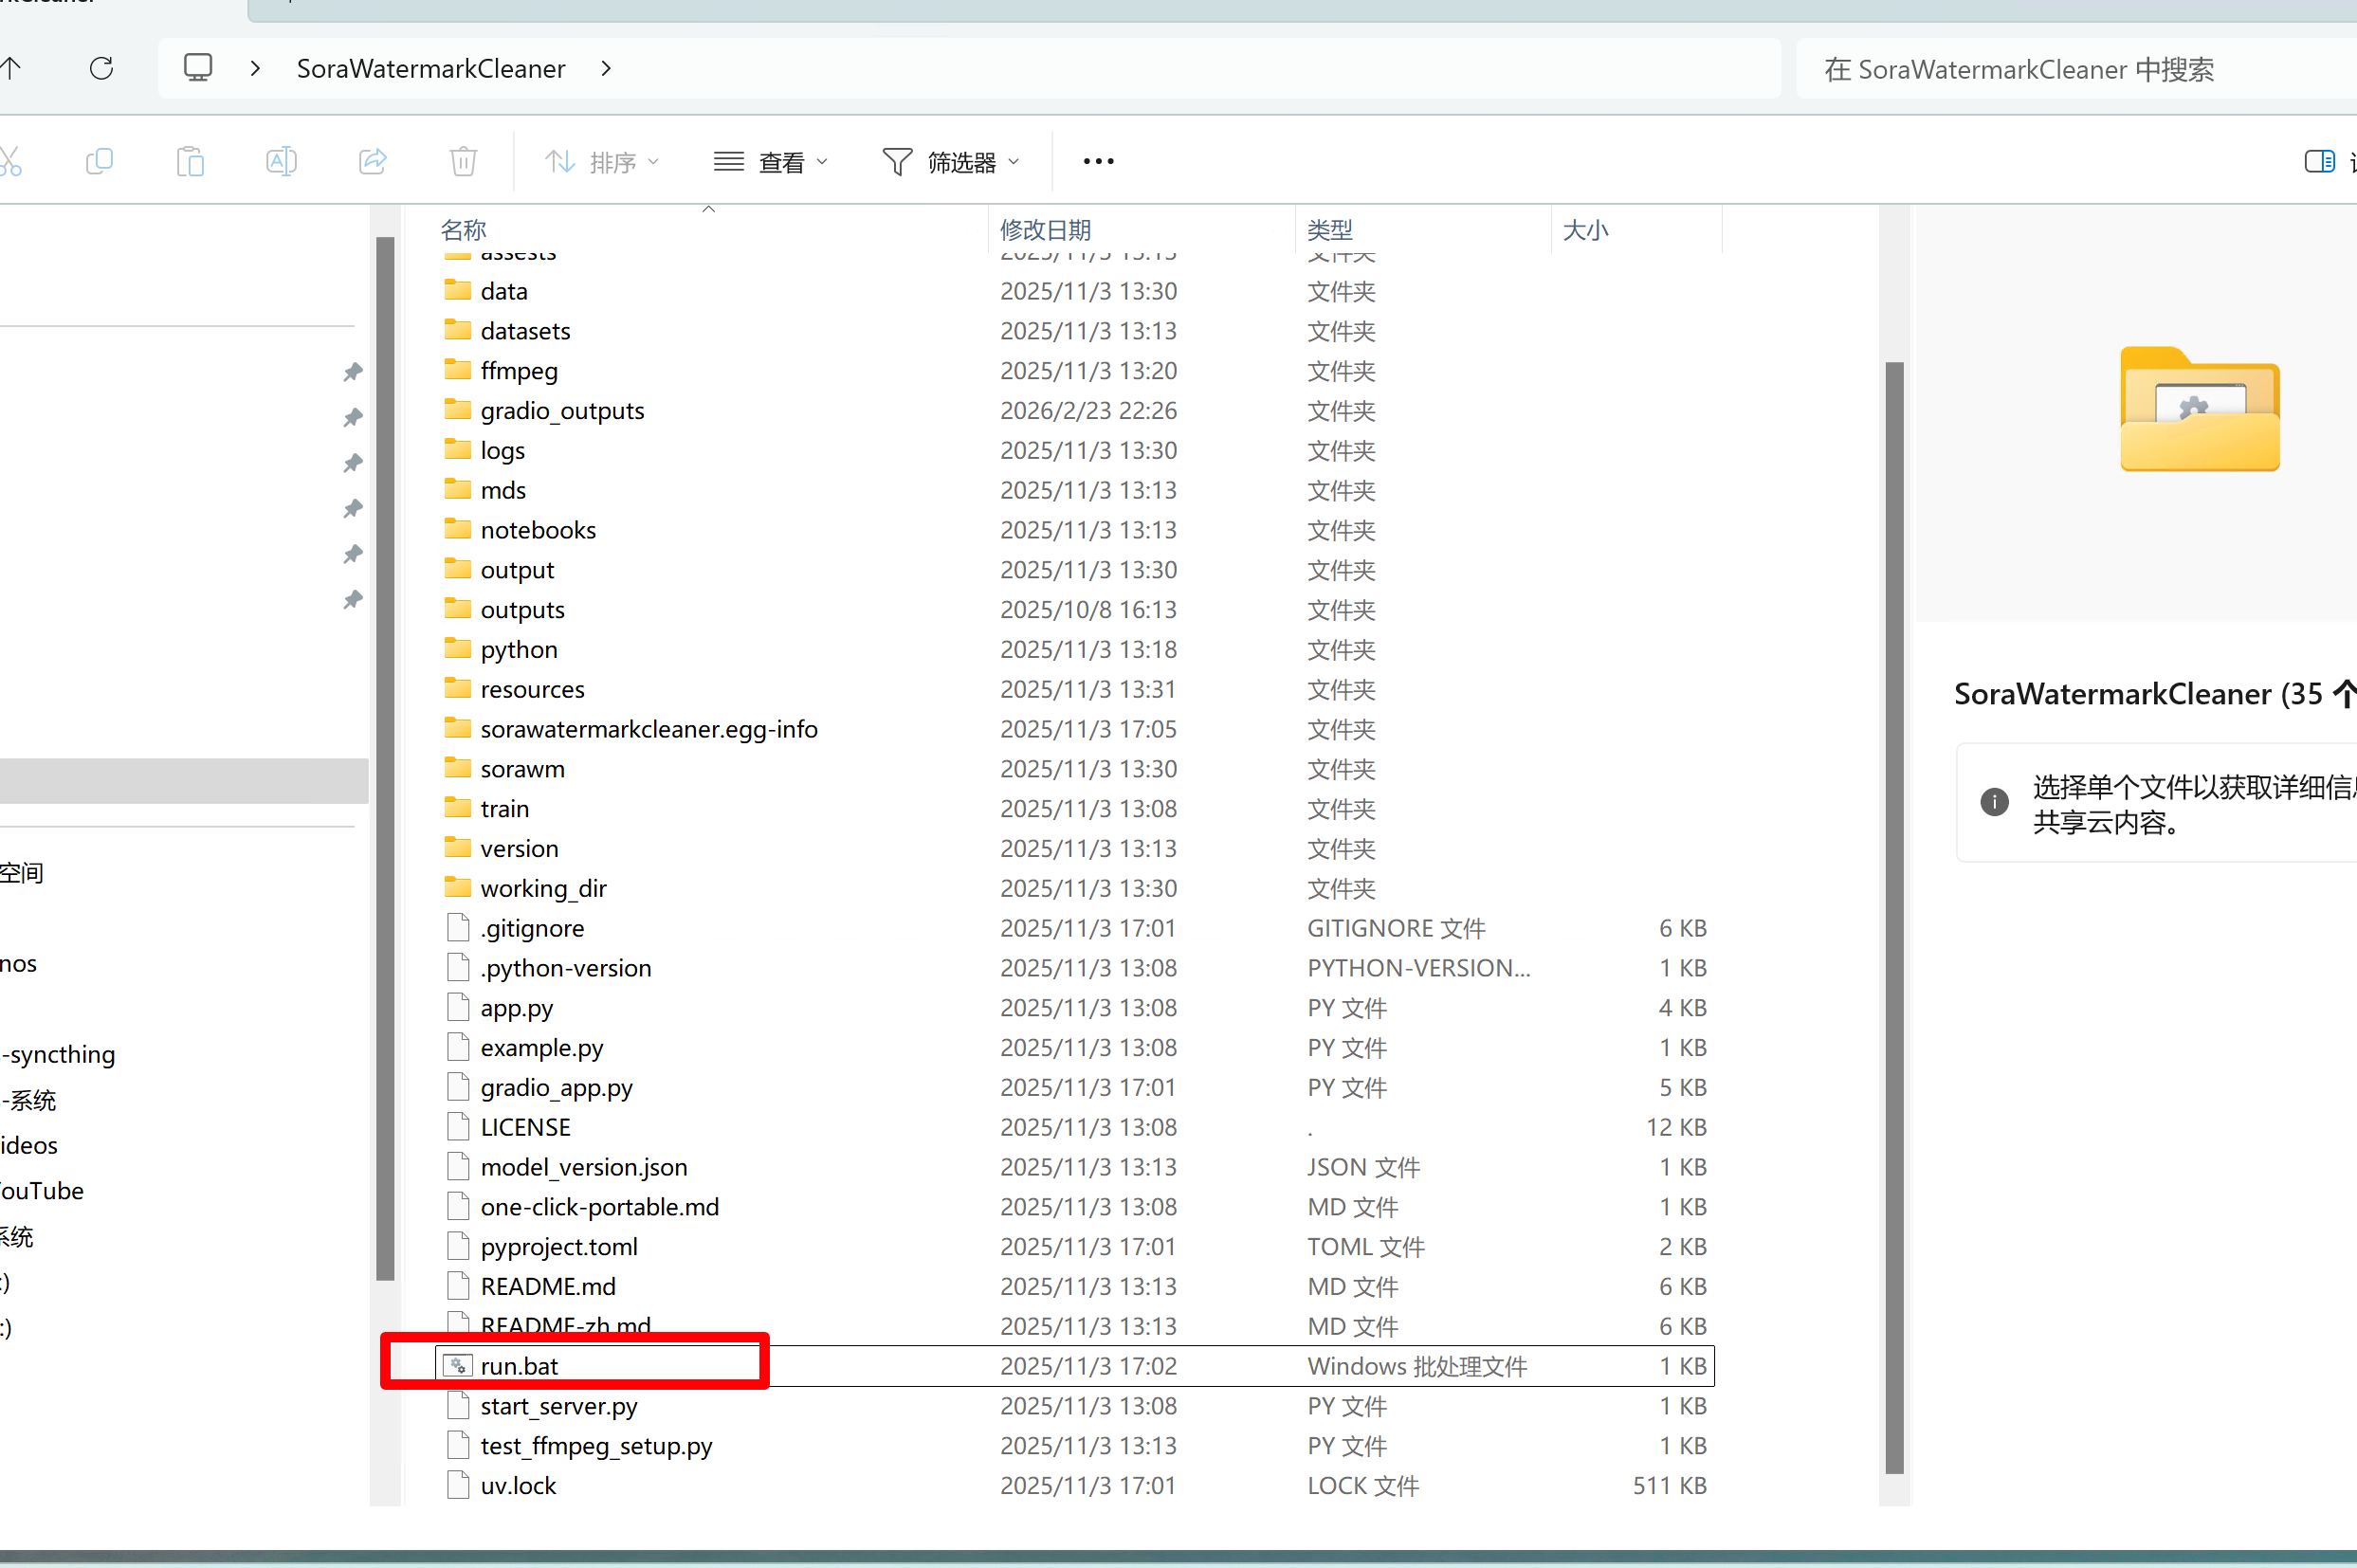The height and width of the screenshot is (1568, 2357).
Task: Open the three-dots more options menu
Action: tap(1098, 161)
